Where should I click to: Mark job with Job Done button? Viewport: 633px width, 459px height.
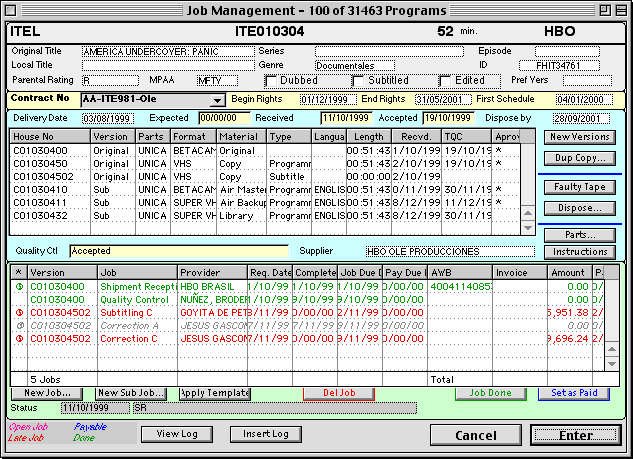click(490, 393)
